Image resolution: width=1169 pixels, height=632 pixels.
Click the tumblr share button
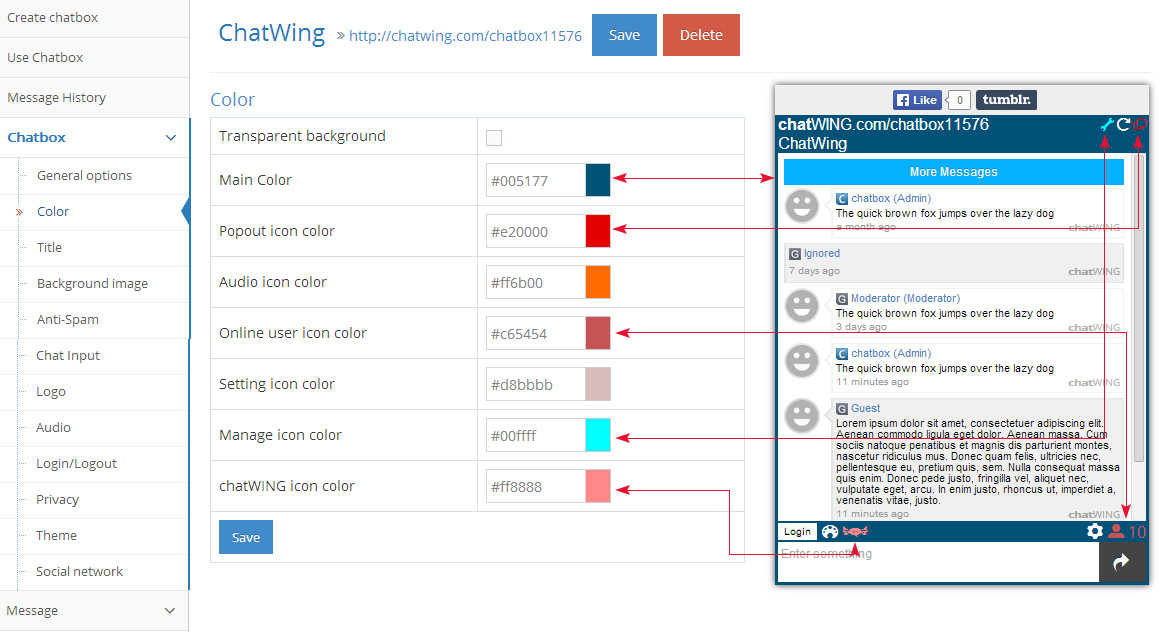coord(1006,100)
